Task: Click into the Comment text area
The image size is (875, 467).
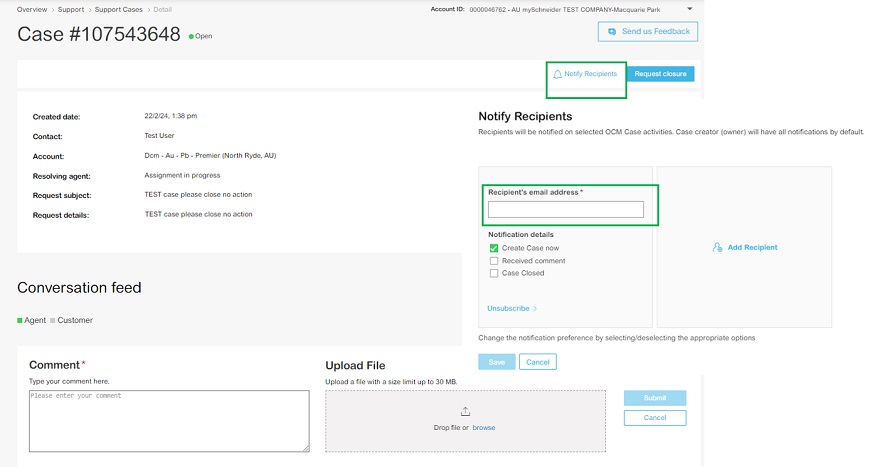Action: 169,421
